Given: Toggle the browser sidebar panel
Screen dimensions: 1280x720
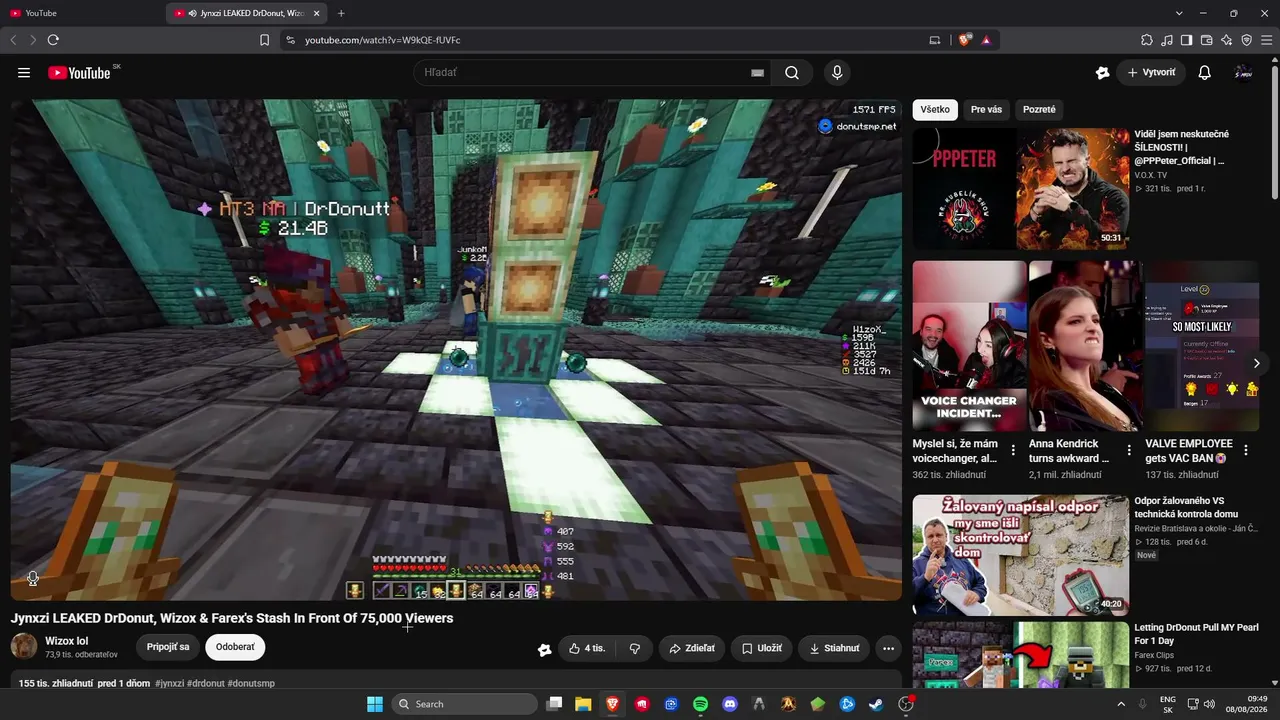Looking at the screenshot, I should coord(1187,40).
